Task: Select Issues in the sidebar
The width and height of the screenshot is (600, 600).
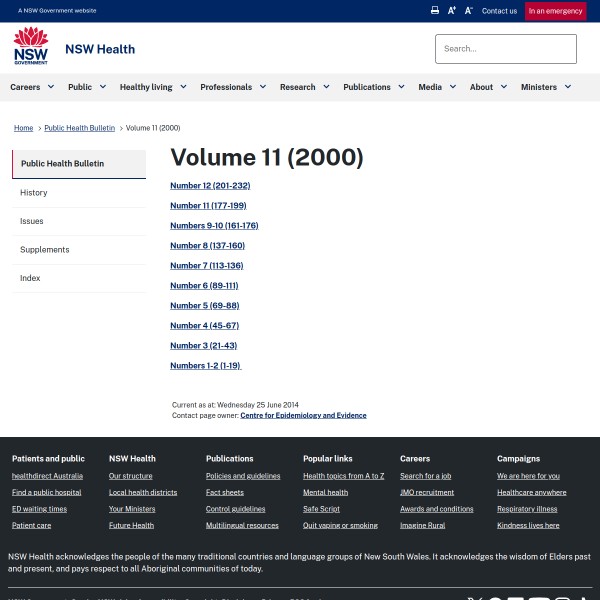Action: [32, 221]
